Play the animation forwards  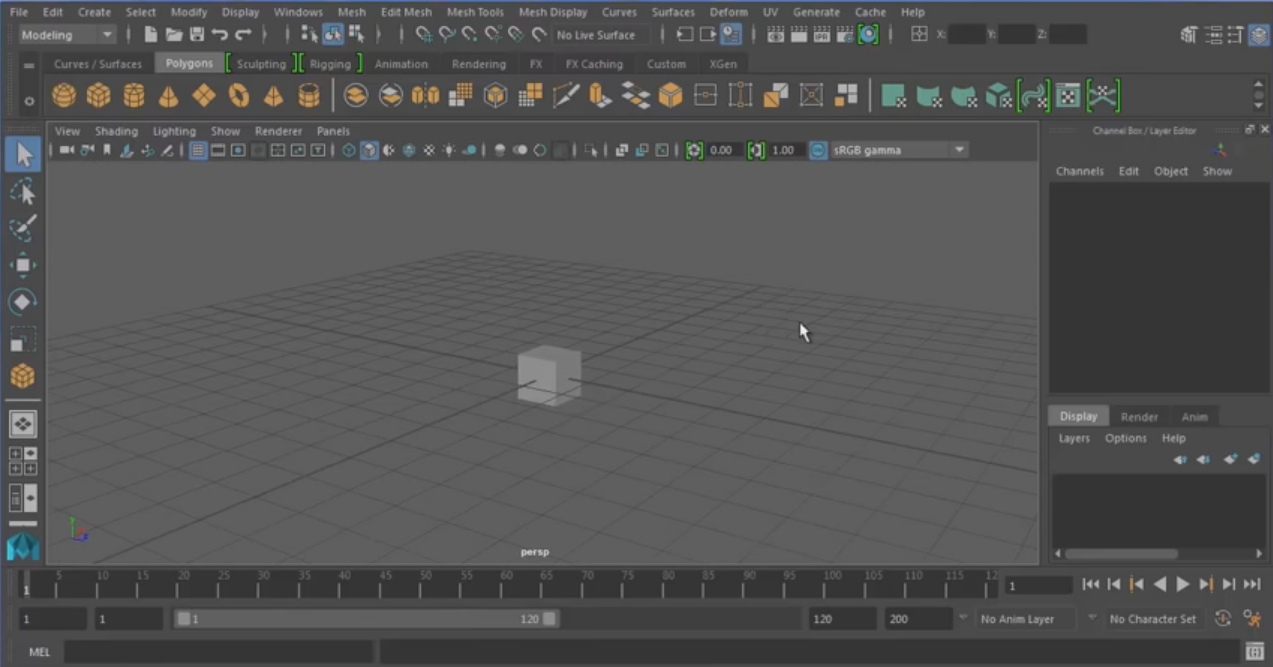point(1183,584)
